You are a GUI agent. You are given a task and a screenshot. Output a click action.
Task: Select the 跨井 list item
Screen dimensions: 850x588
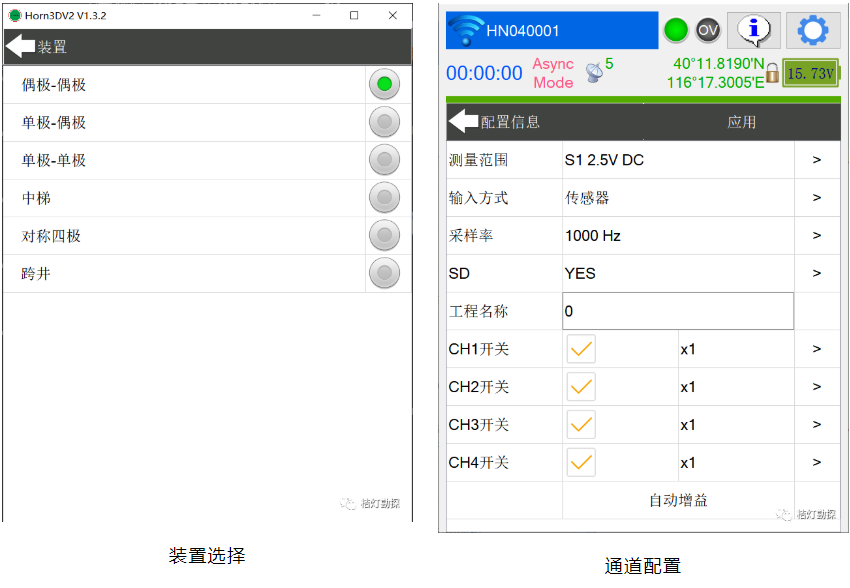point(185,273)
